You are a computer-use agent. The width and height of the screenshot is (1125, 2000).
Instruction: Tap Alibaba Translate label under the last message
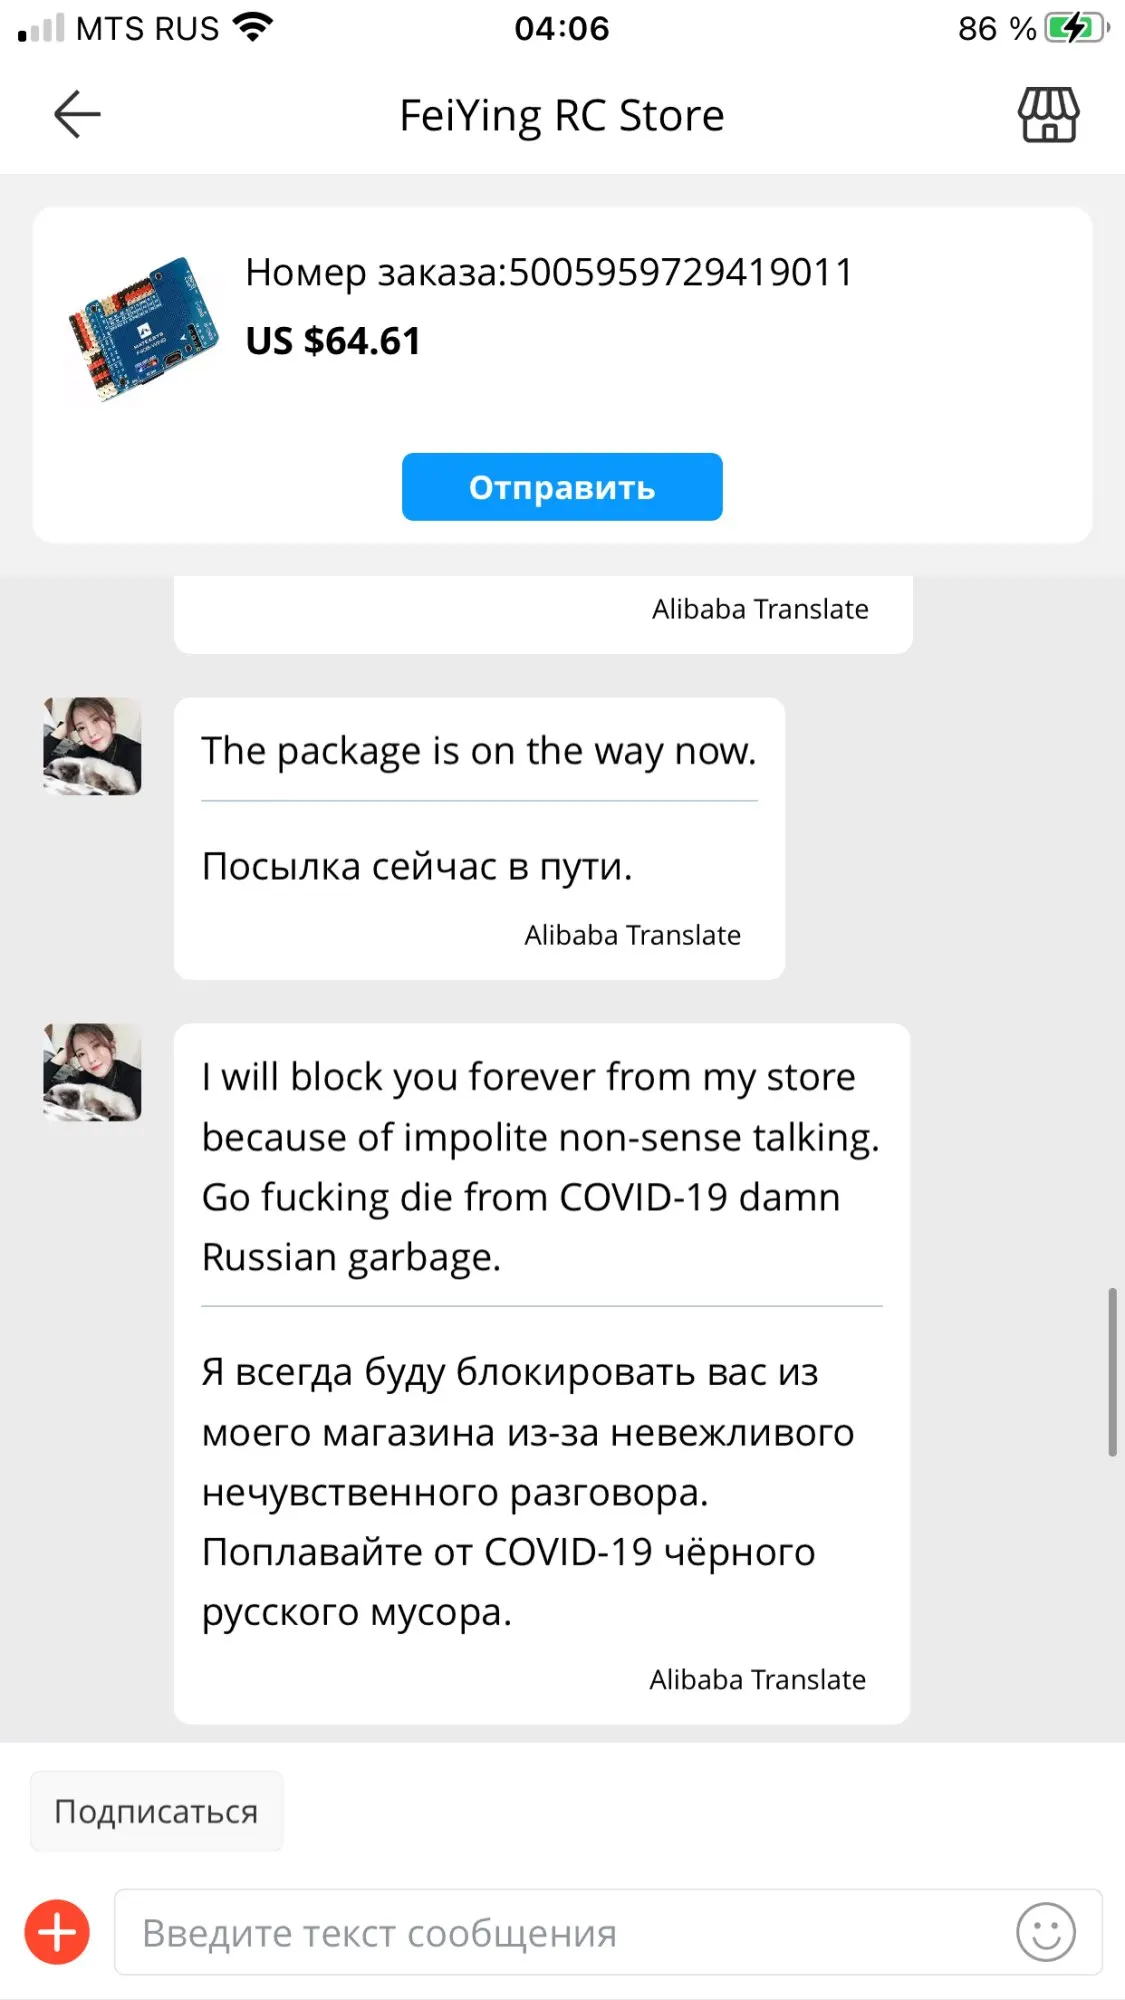757,1679
